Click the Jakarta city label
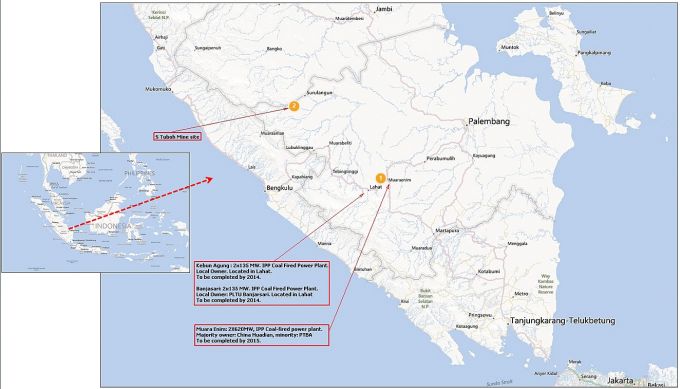This screenshot has width=680, height=389. point(620,380)
